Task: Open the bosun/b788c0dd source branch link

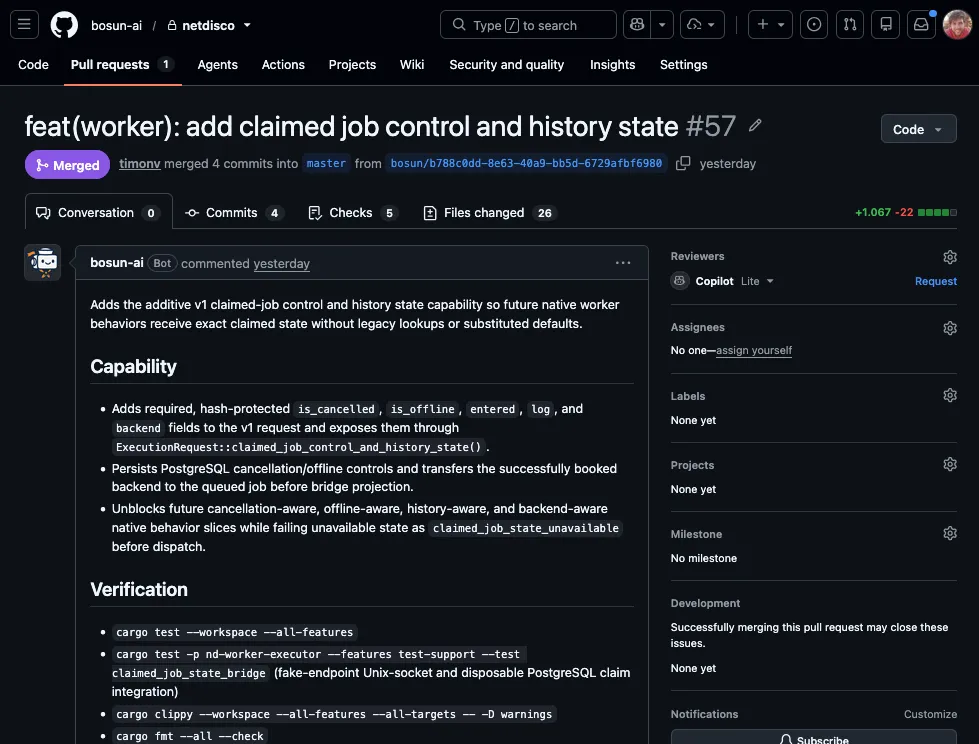Action: [x=526, y=164]
